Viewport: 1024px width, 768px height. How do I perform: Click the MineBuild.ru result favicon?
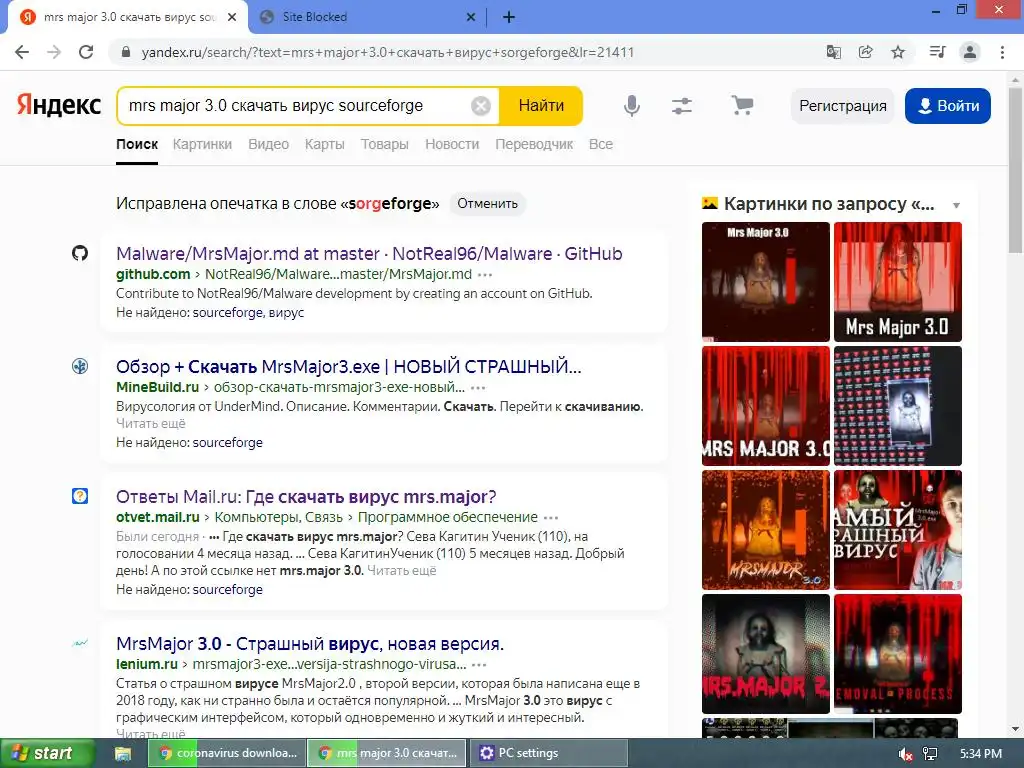click(80, 366)
